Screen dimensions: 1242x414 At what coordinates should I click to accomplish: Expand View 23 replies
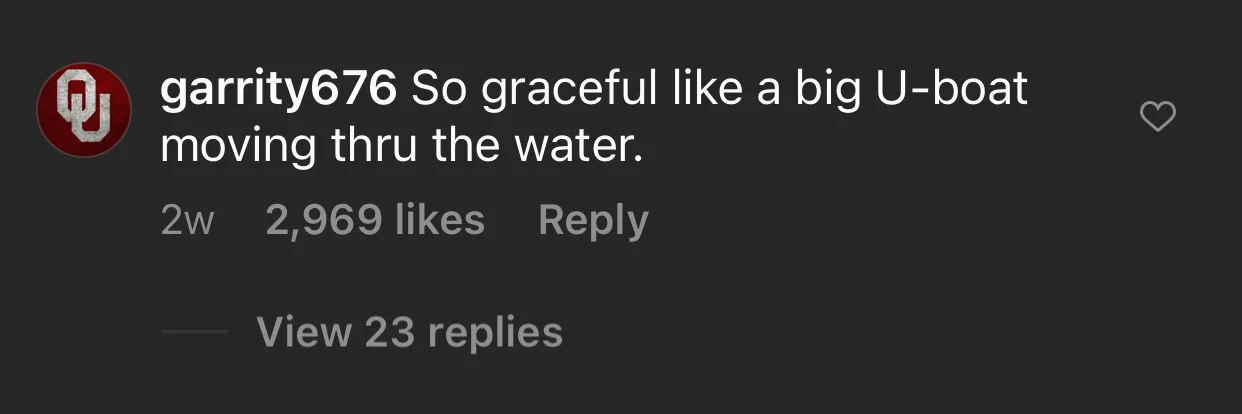(x=409, y=332)
